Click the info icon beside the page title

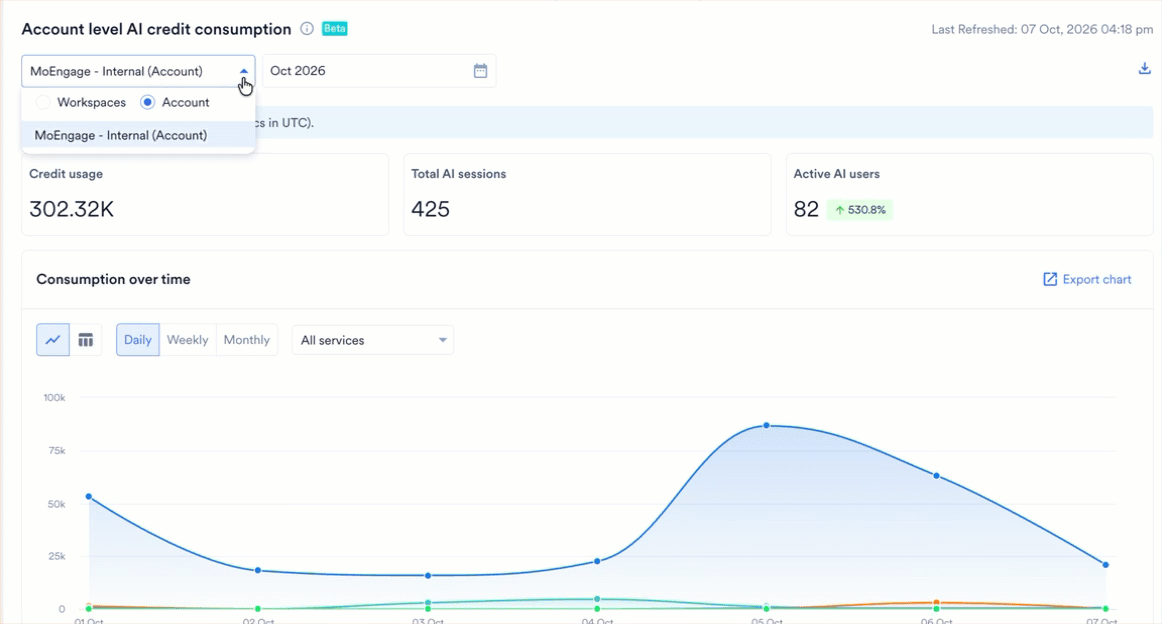tap(307, 29)
